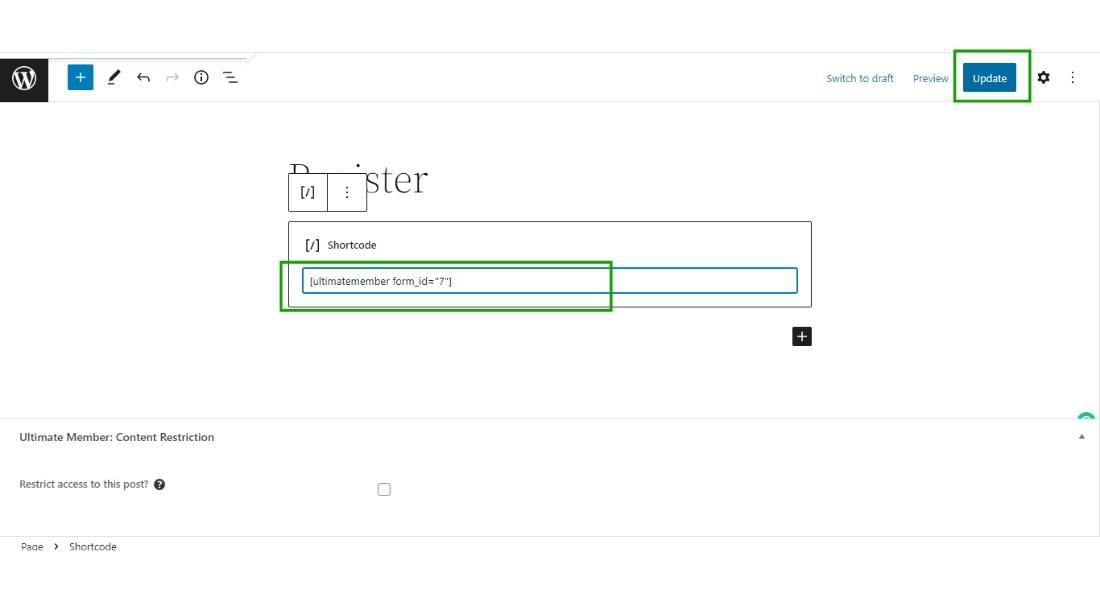
Task: Click the Switch to draft link
Action: click(860, 78)
